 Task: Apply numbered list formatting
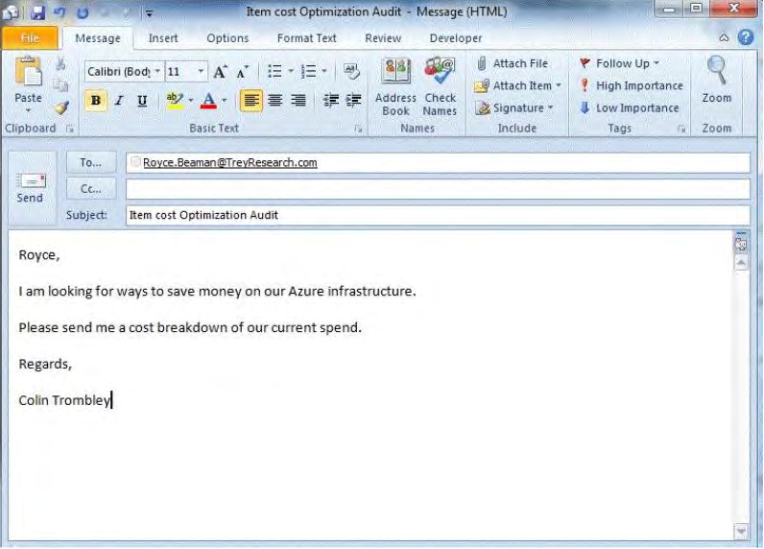coord(308,72)
